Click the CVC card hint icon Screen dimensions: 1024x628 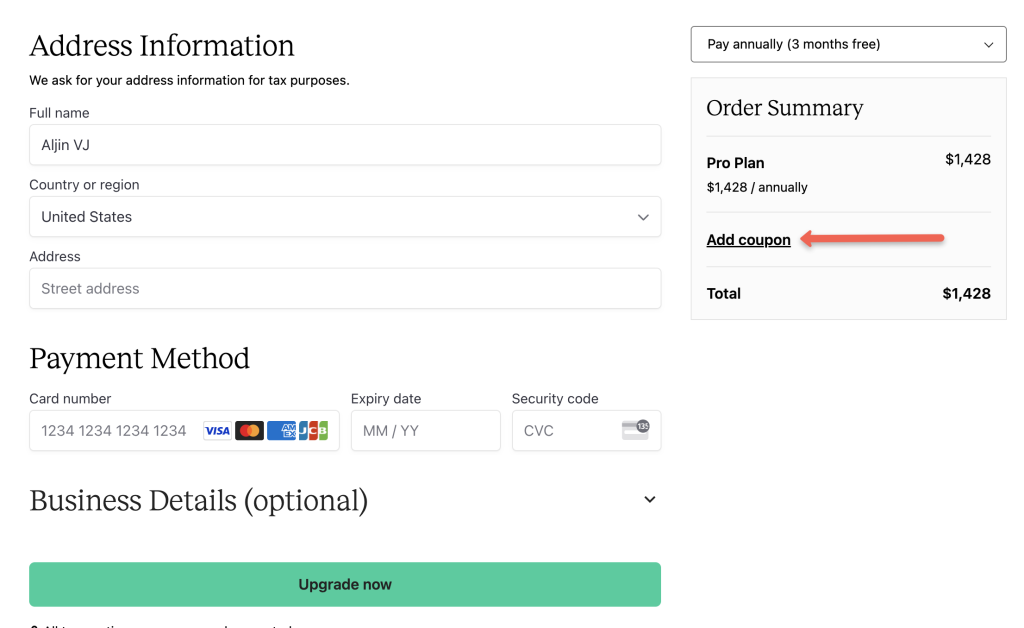click(637, 428)
